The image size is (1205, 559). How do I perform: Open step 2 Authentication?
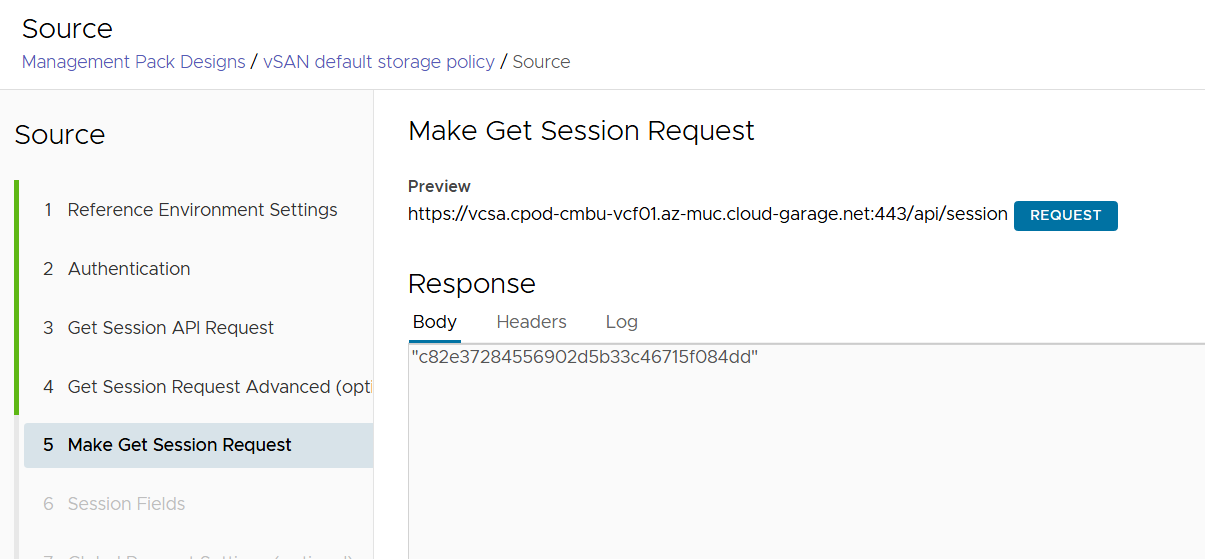pos(129,269)
